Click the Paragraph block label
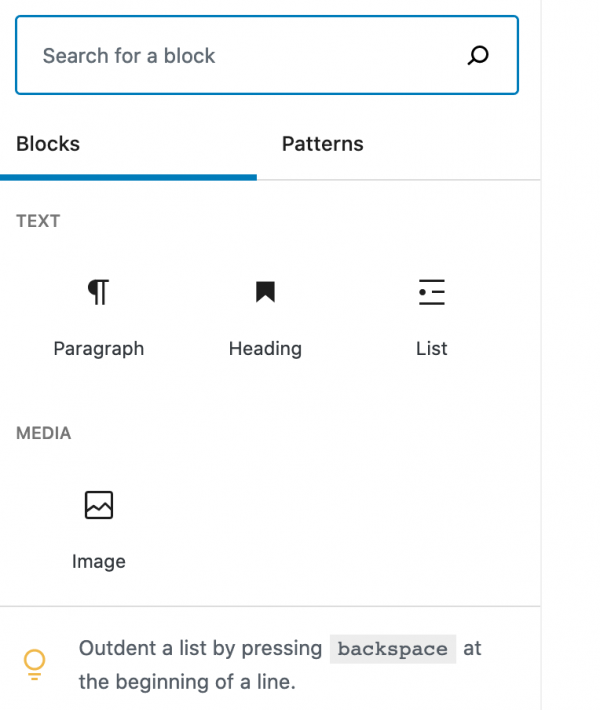 (99, 349)
